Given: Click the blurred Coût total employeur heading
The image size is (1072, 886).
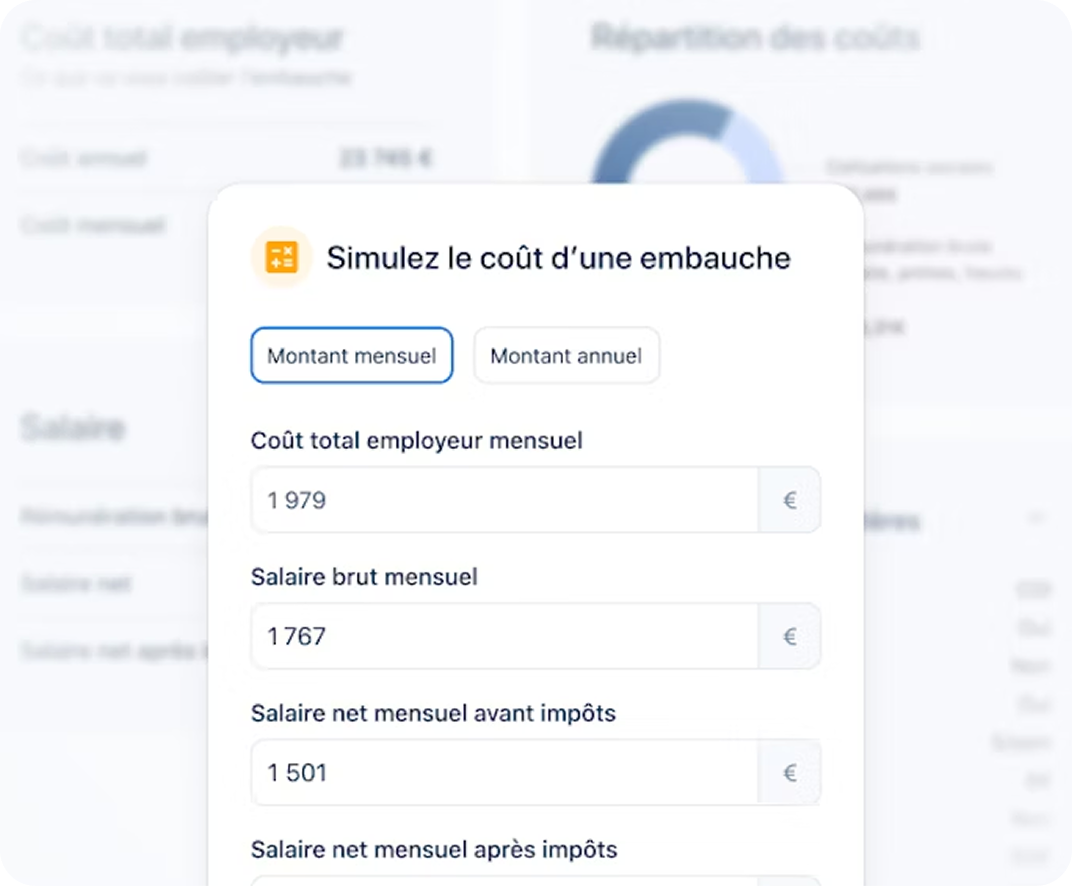Looking at the screenshot, I should 183,38.
